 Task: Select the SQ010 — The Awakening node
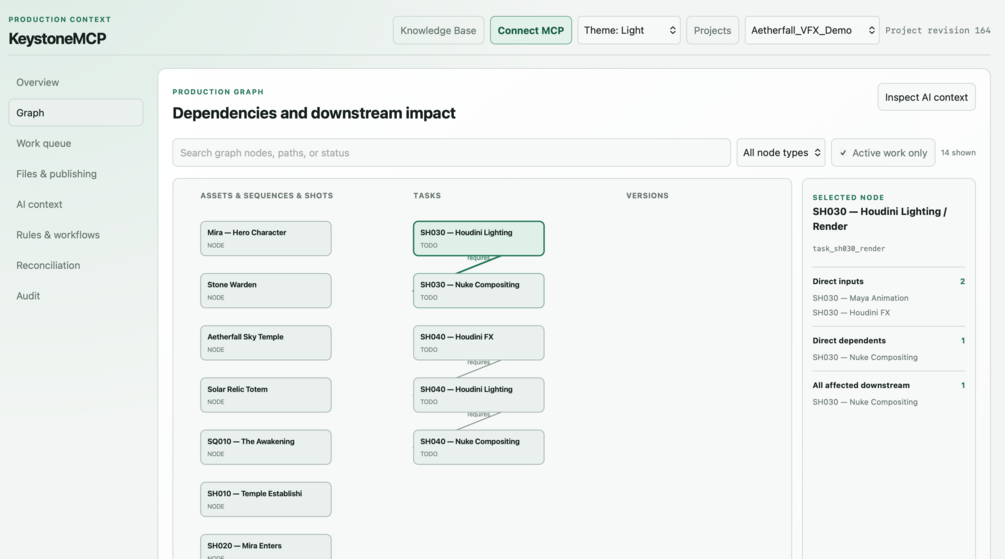click(x=265, y=447)
